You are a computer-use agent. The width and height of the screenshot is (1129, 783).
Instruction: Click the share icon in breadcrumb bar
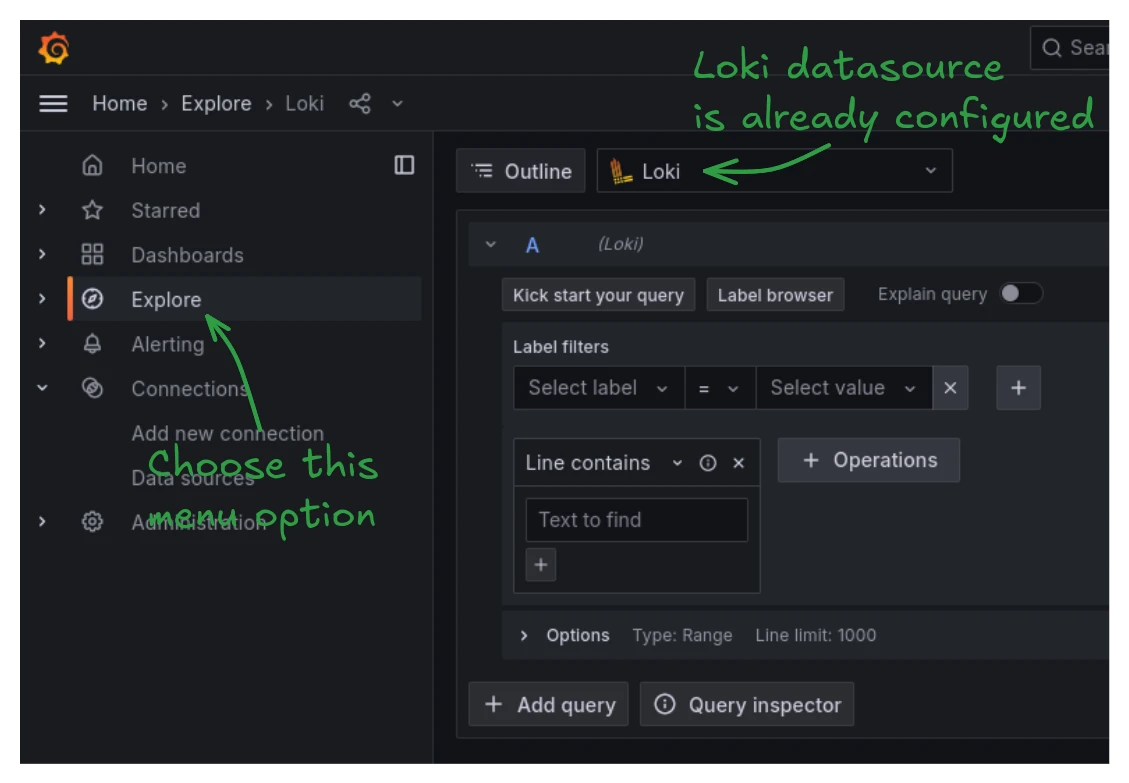[x=360, y=104]
